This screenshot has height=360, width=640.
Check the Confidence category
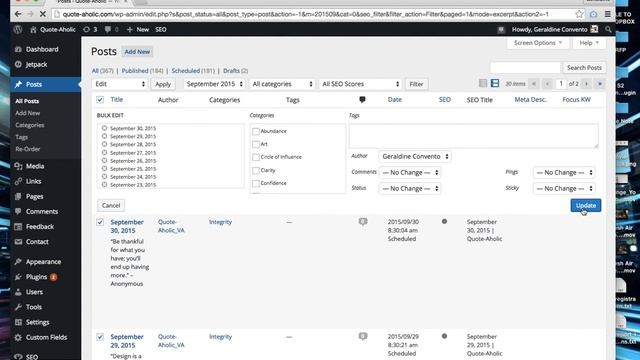(x=256, y=183)
